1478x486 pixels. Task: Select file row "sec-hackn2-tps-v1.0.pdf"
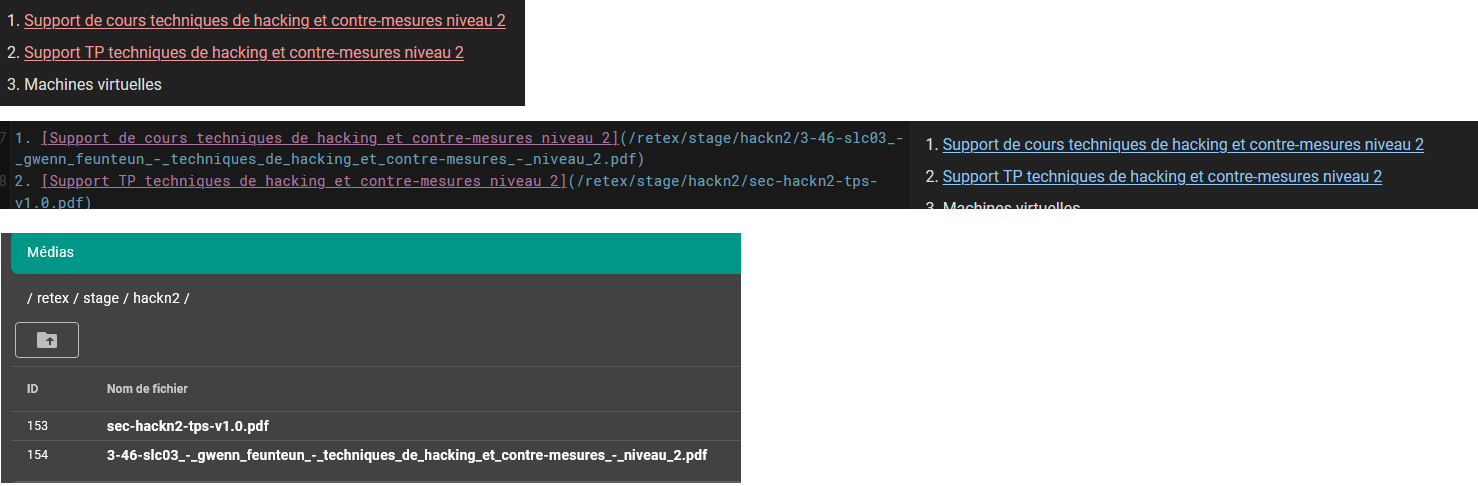[x=376, y=426]
